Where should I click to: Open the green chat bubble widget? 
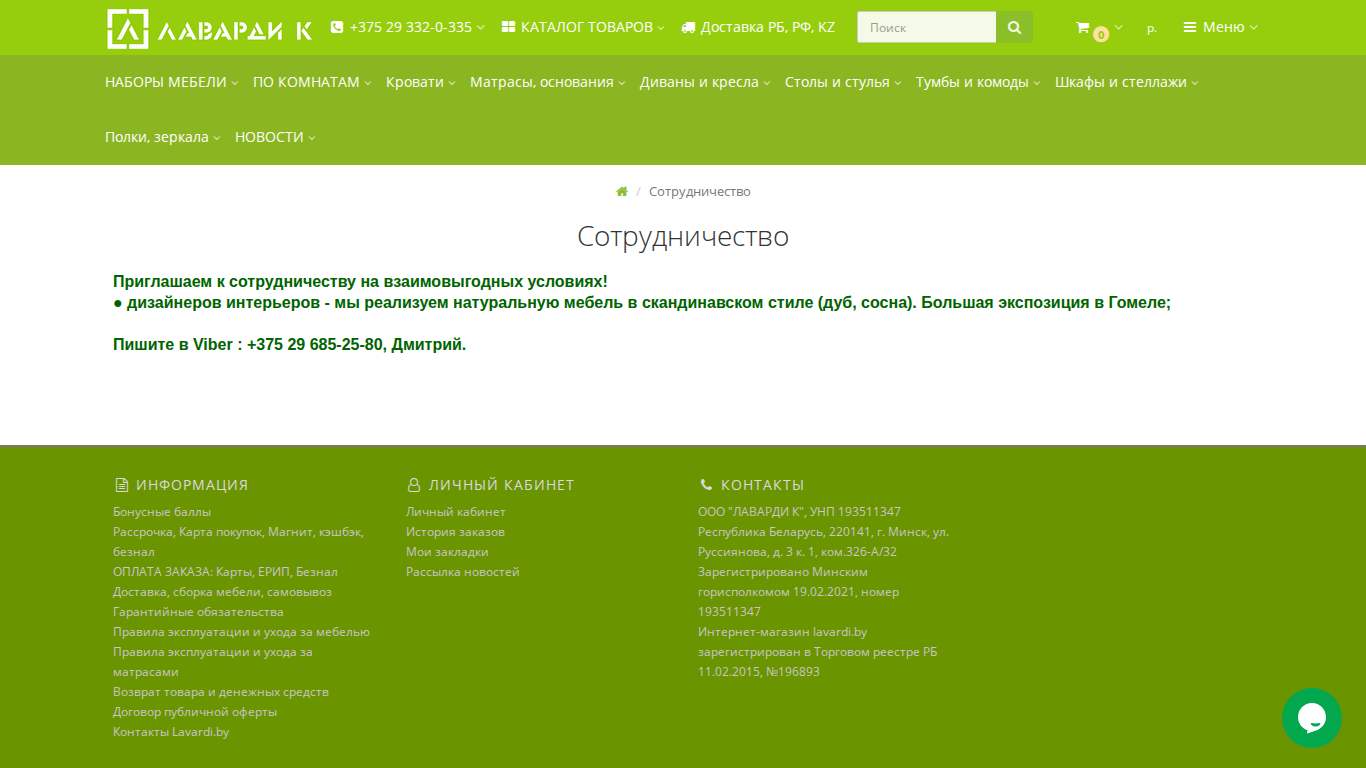point(1312,718)
